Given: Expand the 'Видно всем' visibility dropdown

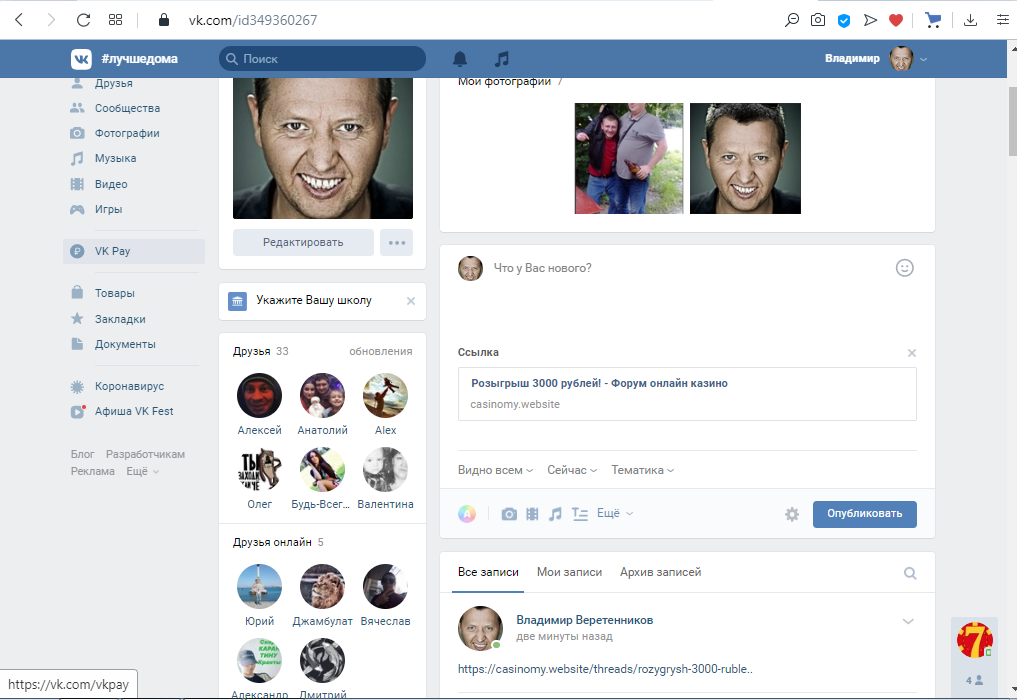Looking at the screenshot, I should 495,470.
